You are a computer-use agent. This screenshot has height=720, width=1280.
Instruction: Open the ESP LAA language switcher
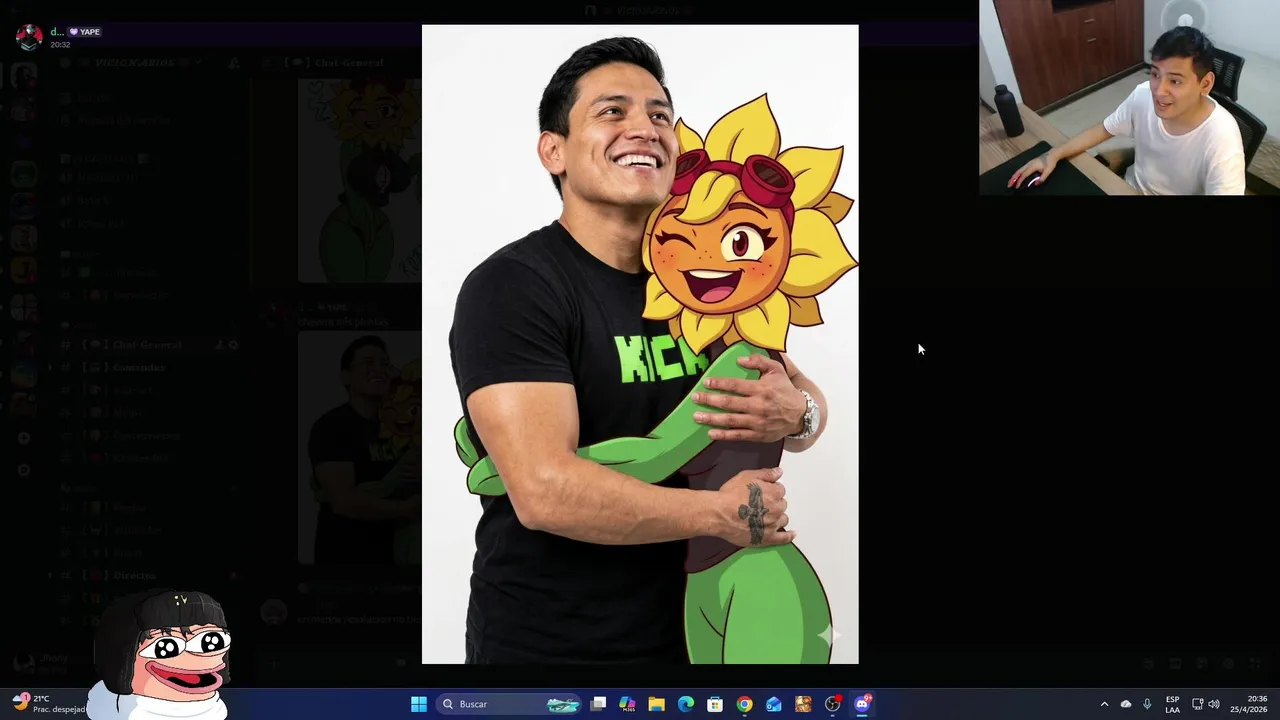[1172, 704]
